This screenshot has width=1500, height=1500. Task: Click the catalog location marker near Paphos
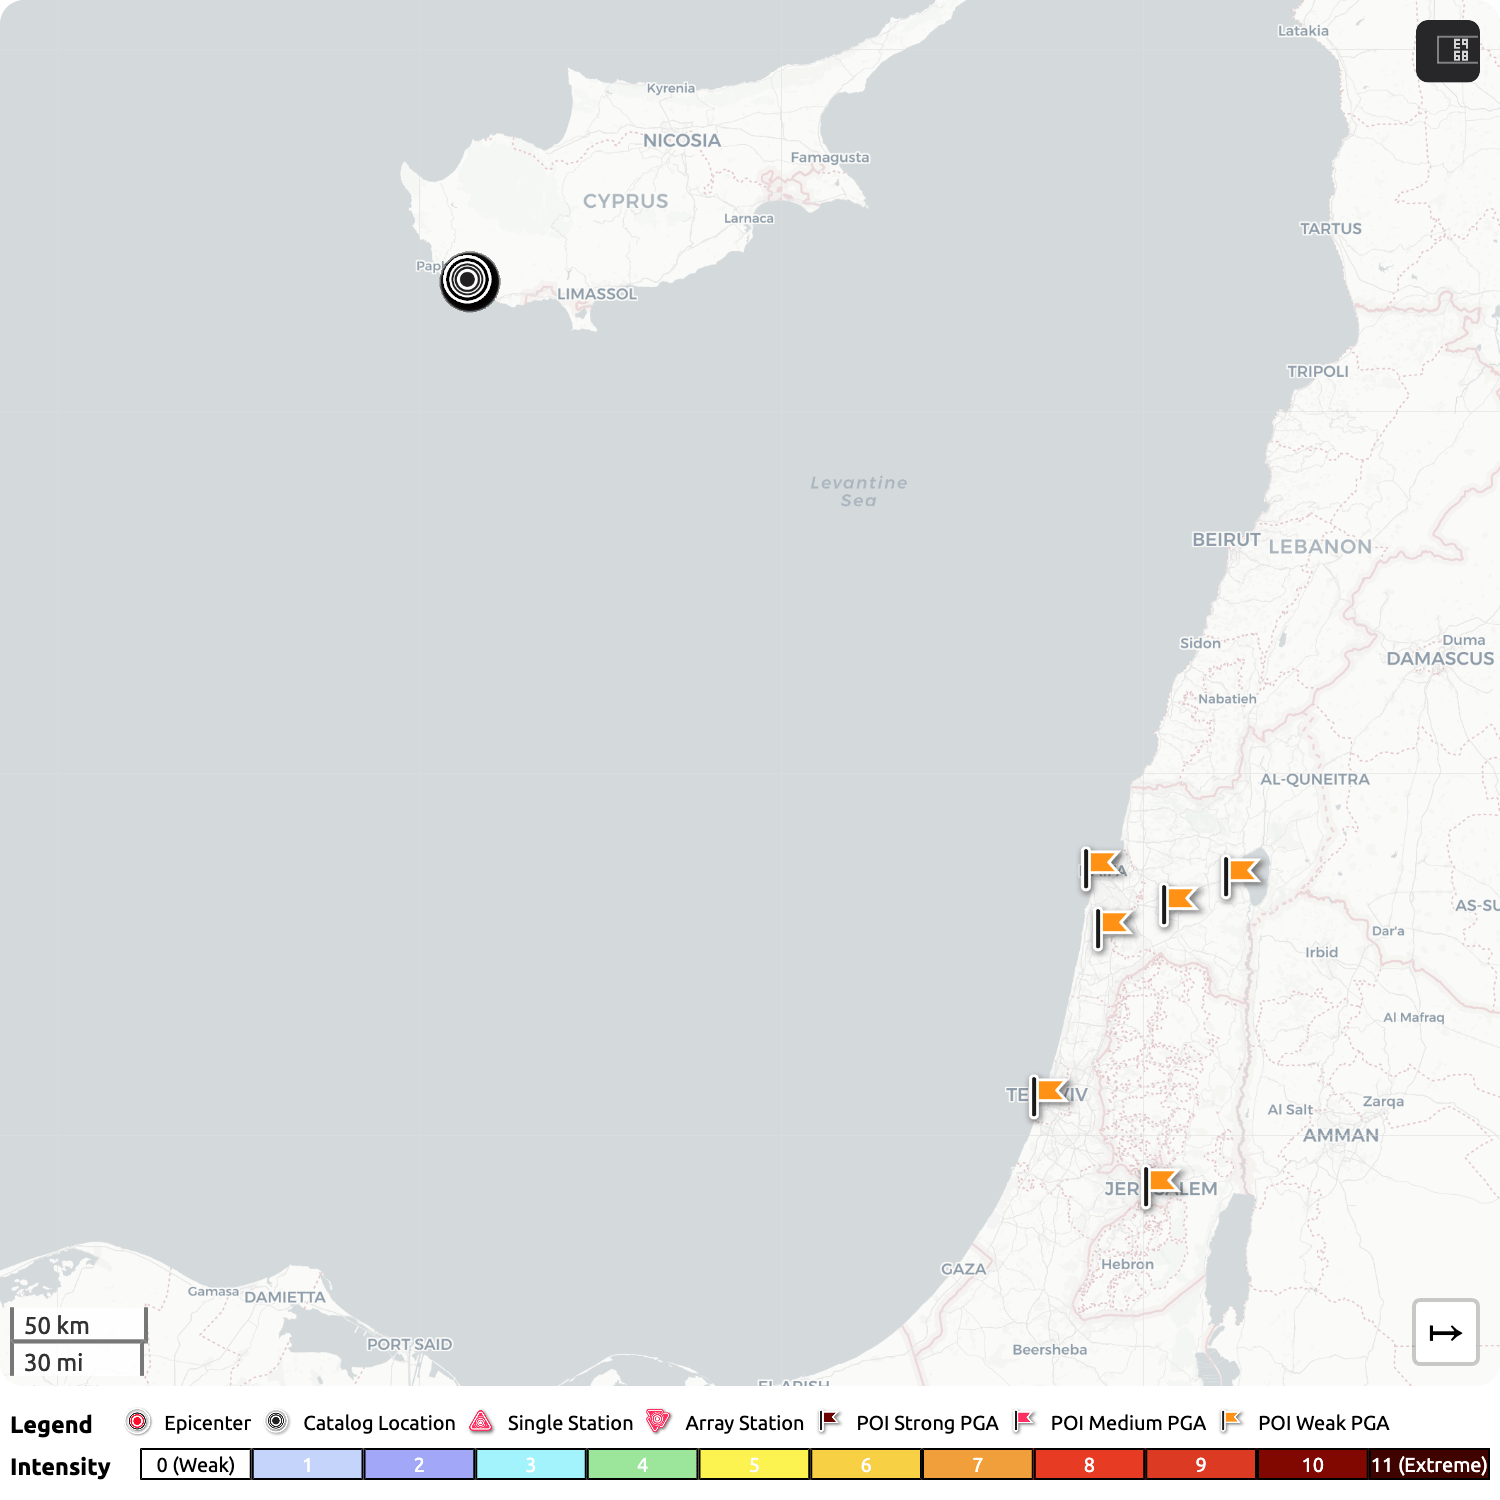point(469,281)
